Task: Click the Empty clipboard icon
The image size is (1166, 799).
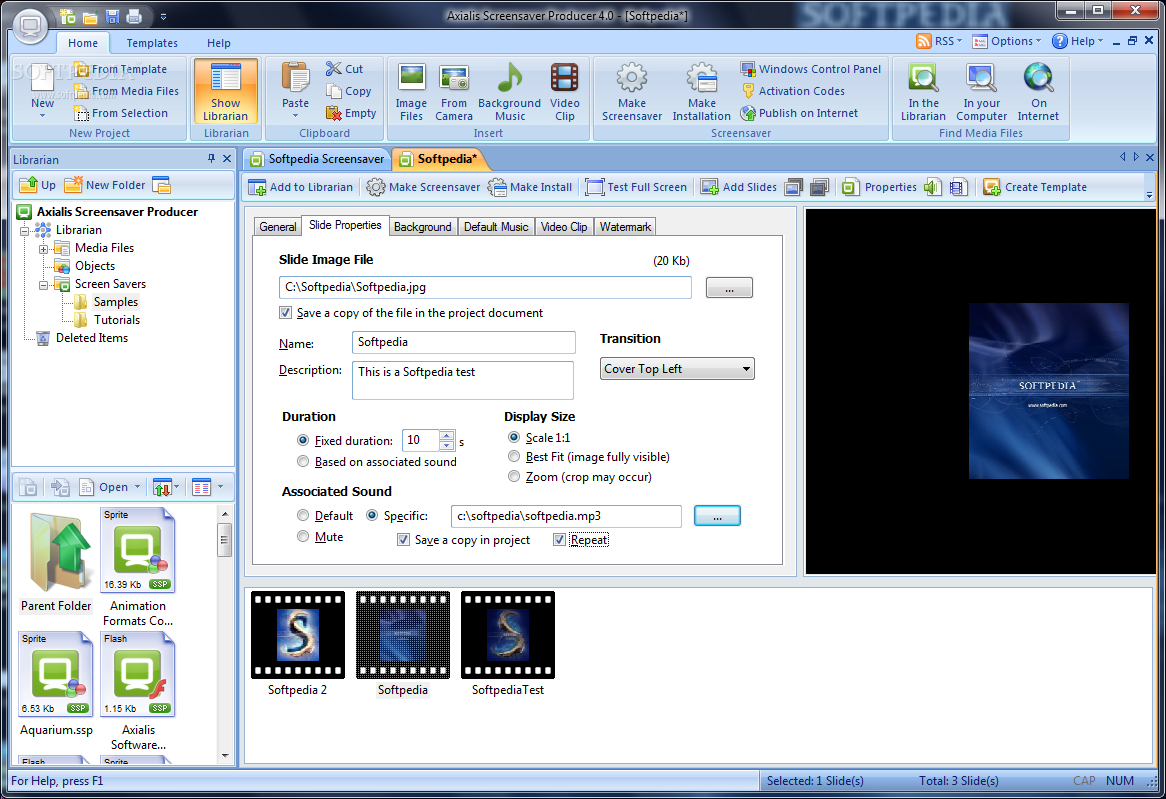Action: pyautogui.click(x=334, y=113)
